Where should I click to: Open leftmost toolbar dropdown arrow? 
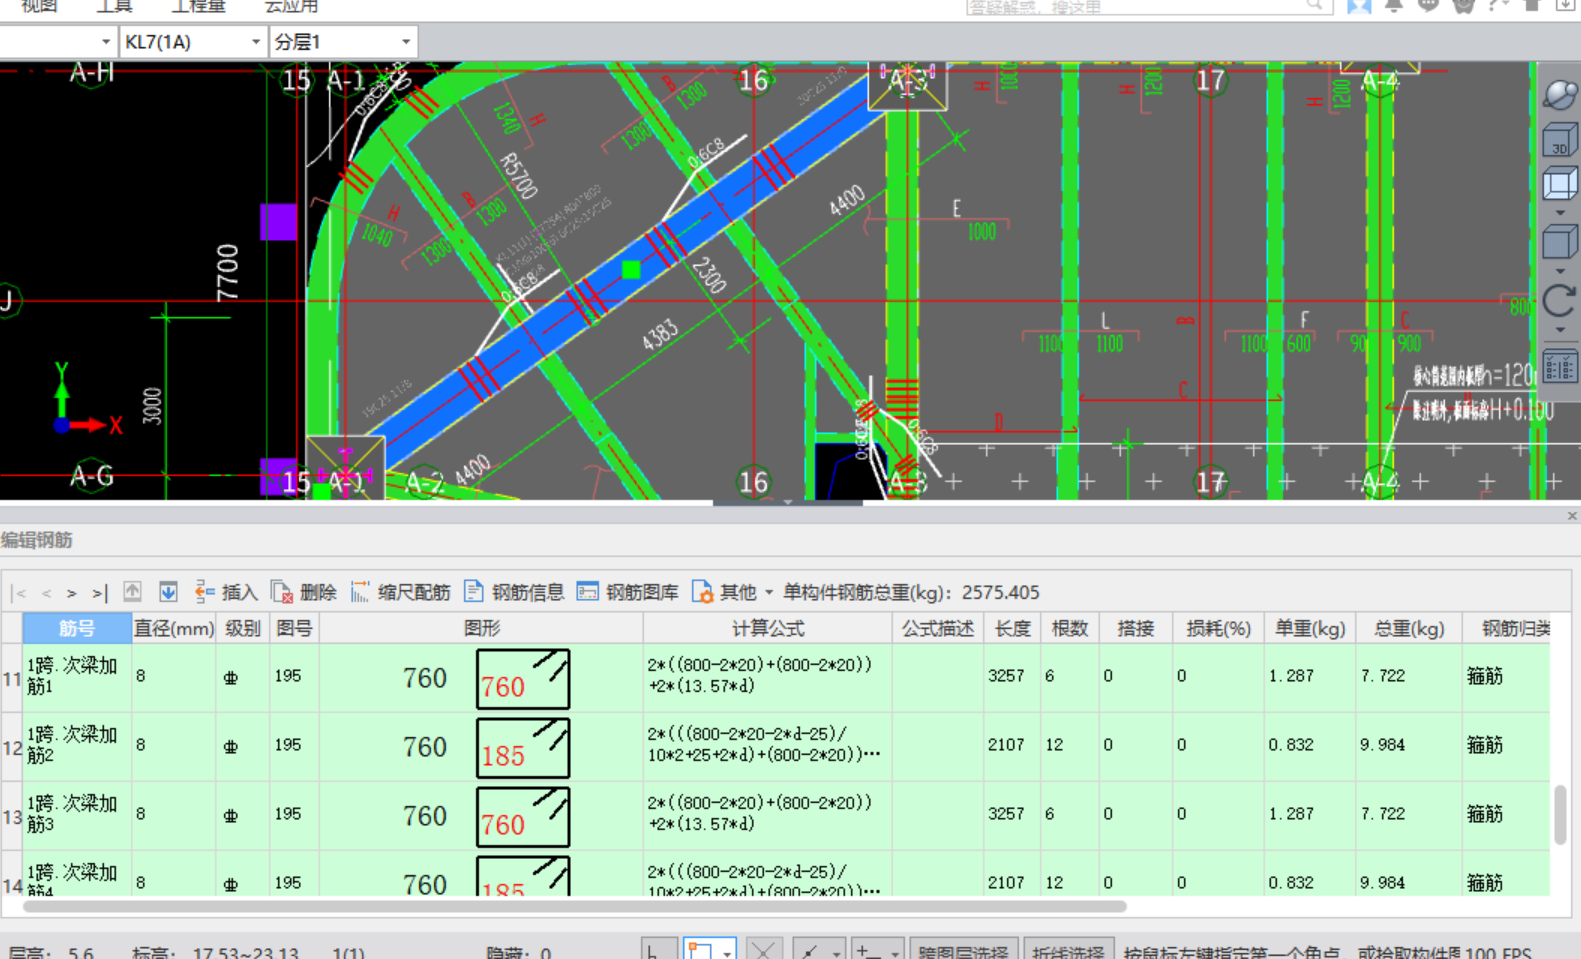pyautogui.click(x=105, y=42)
